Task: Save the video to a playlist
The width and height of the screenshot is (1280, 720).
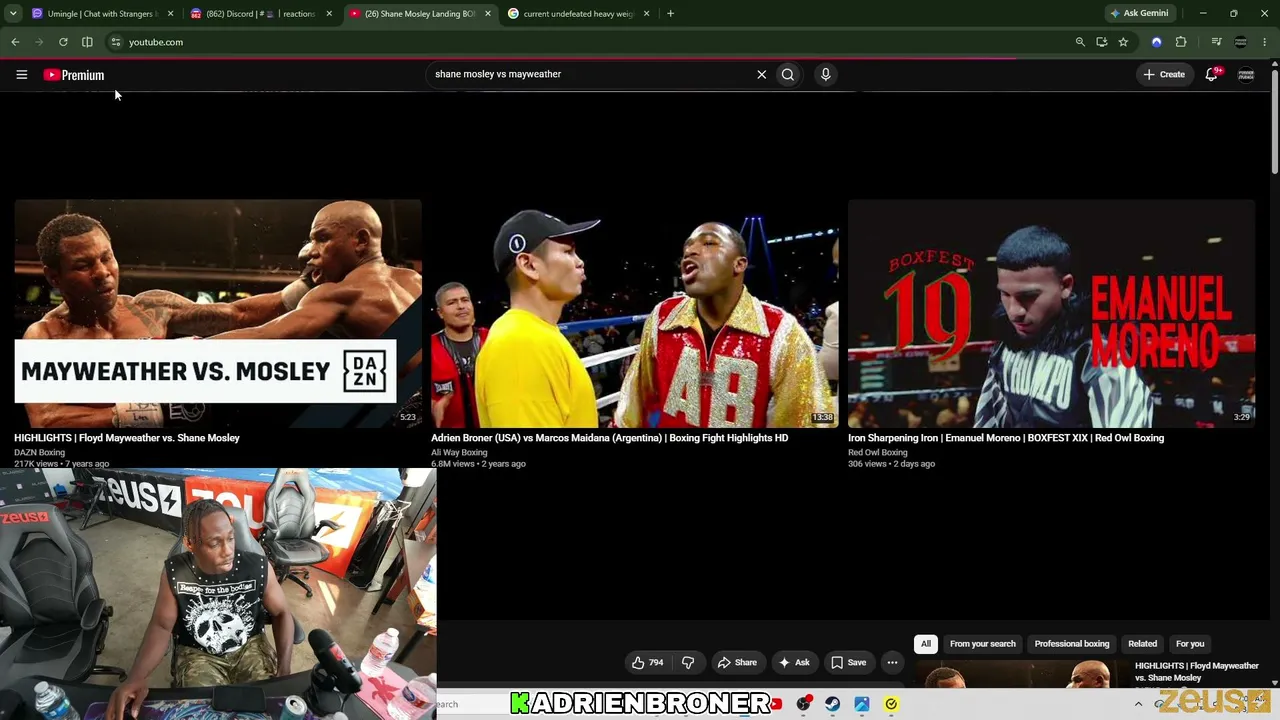Action: (x=848, y=662)
